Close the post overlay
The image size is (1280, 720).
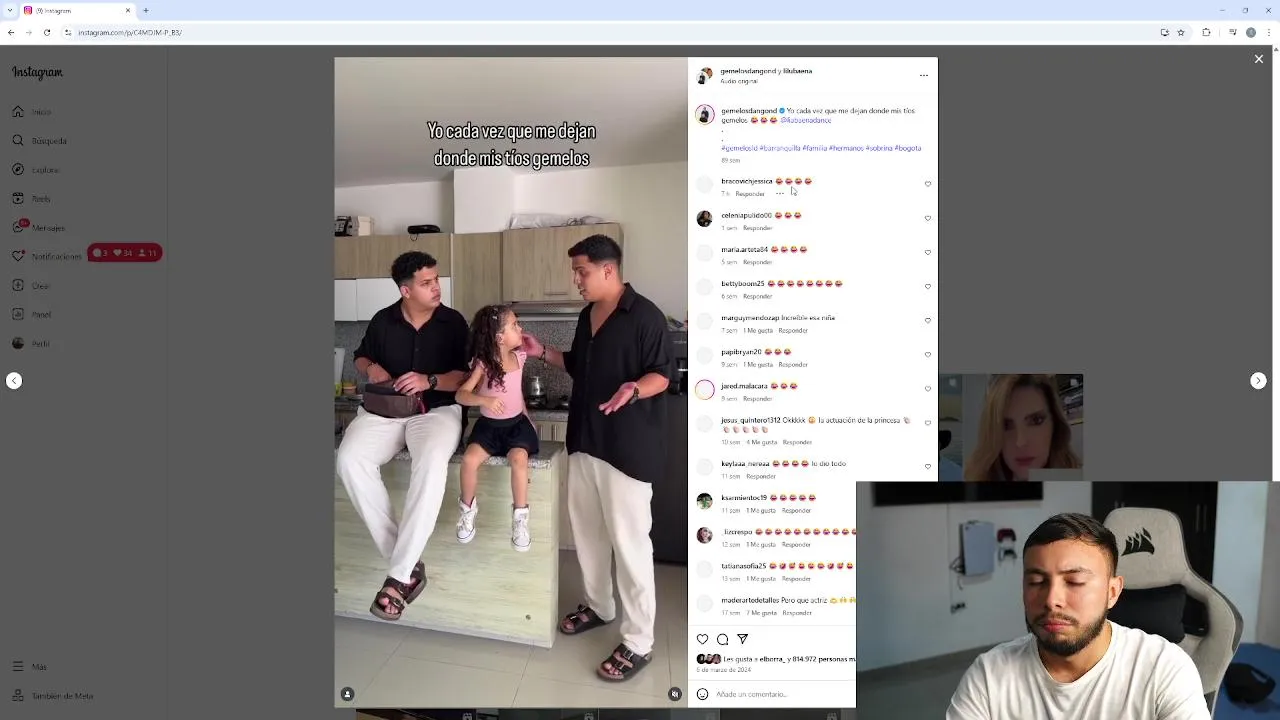[1258, 59]
